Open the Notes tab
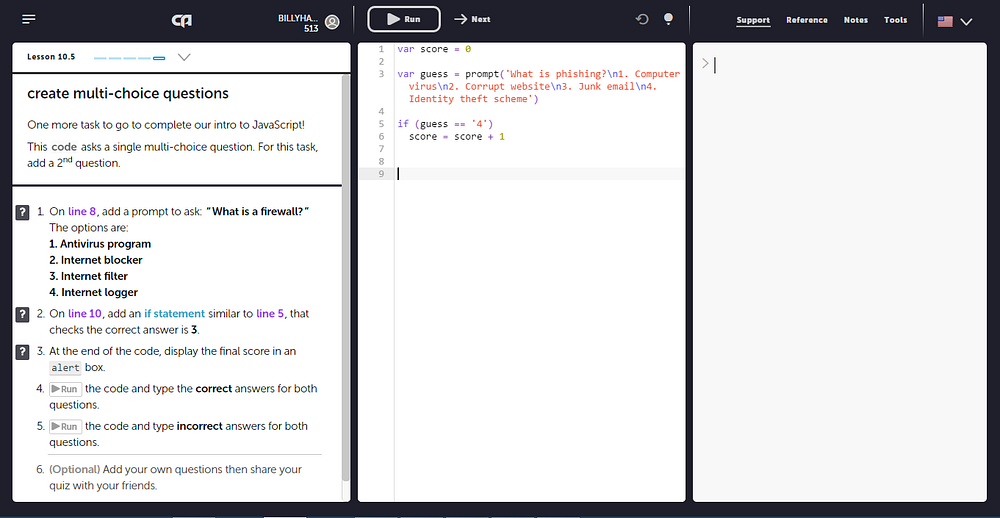The width and height of the screenshot is (1000, 518). (x=856, y=20)
